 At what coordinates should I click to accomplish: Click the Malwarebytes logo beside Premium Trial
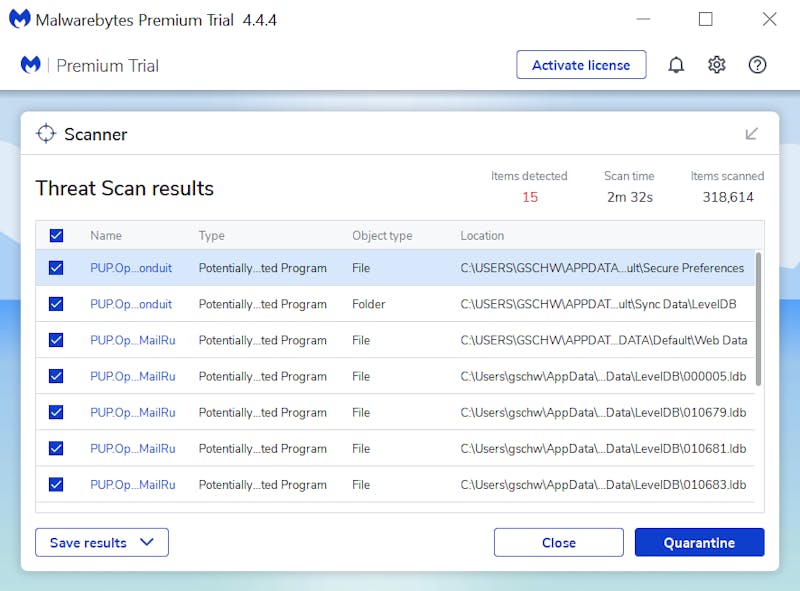(31, 65)
